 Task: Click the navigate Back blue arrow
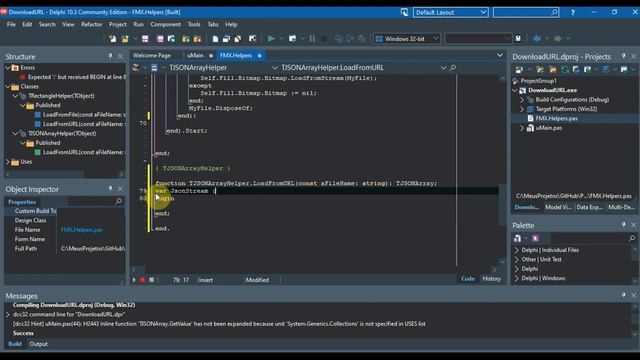(537, 39)
